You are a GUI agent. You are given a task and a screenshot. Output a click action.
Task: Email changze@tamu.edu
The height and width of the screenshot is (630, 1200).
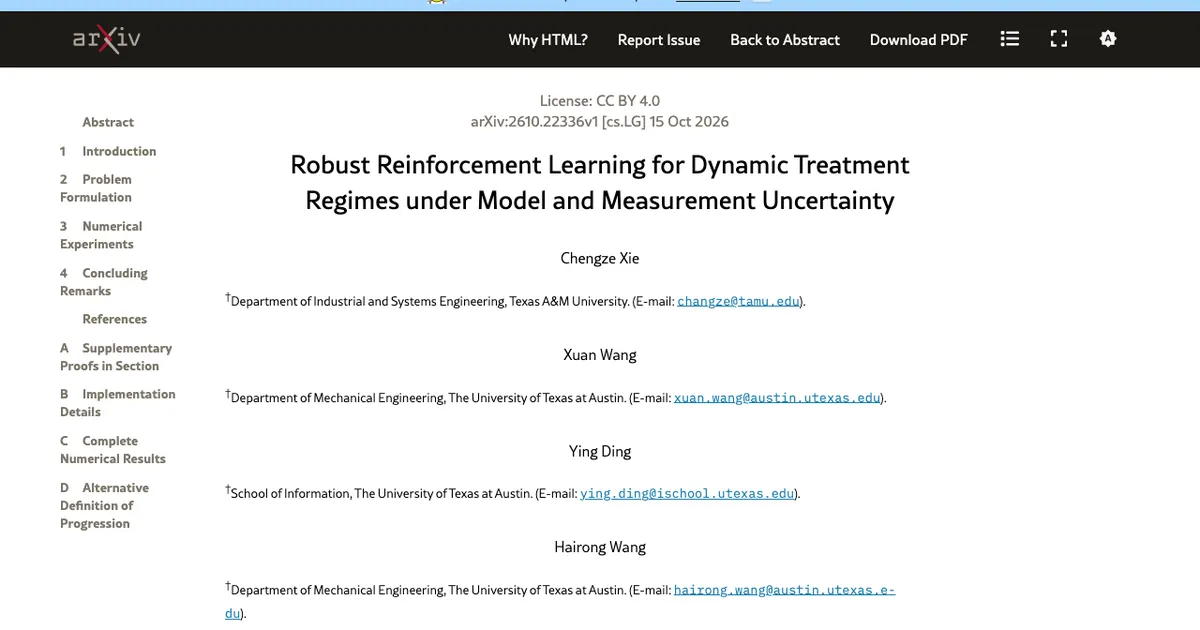pyautogui.click(x=739, y=301)
